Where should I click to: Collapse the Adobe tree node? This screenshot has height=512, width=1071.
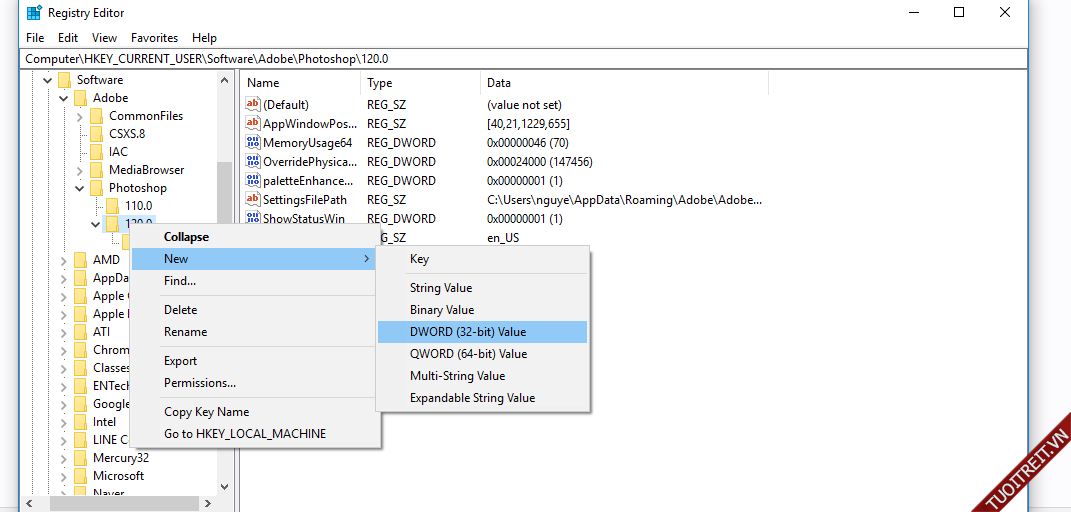tap(64, 98)
